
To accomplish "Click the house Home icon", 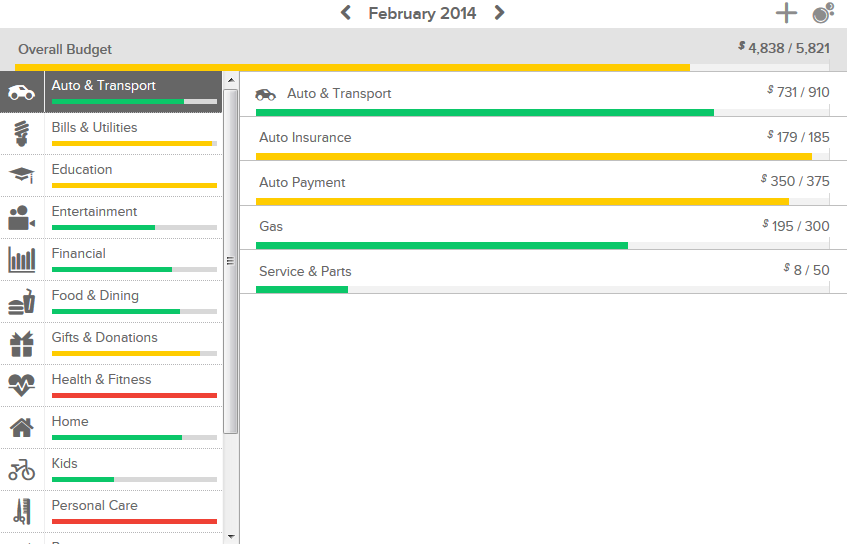I will coord(22,427).
